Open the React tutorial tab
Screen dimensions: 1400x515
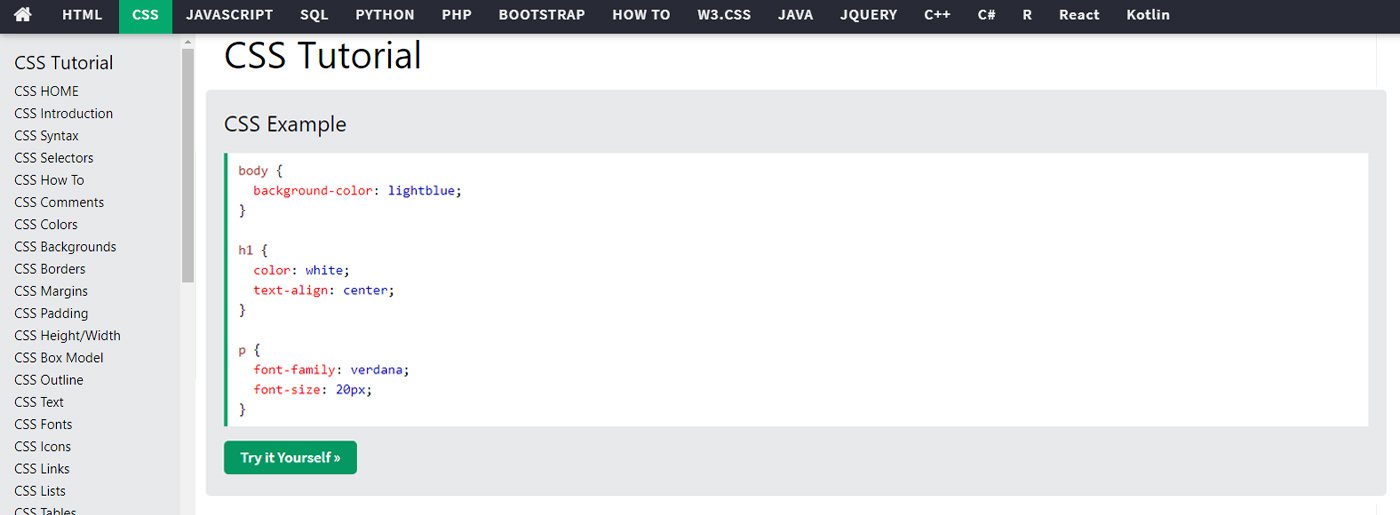pos(1079,15)
